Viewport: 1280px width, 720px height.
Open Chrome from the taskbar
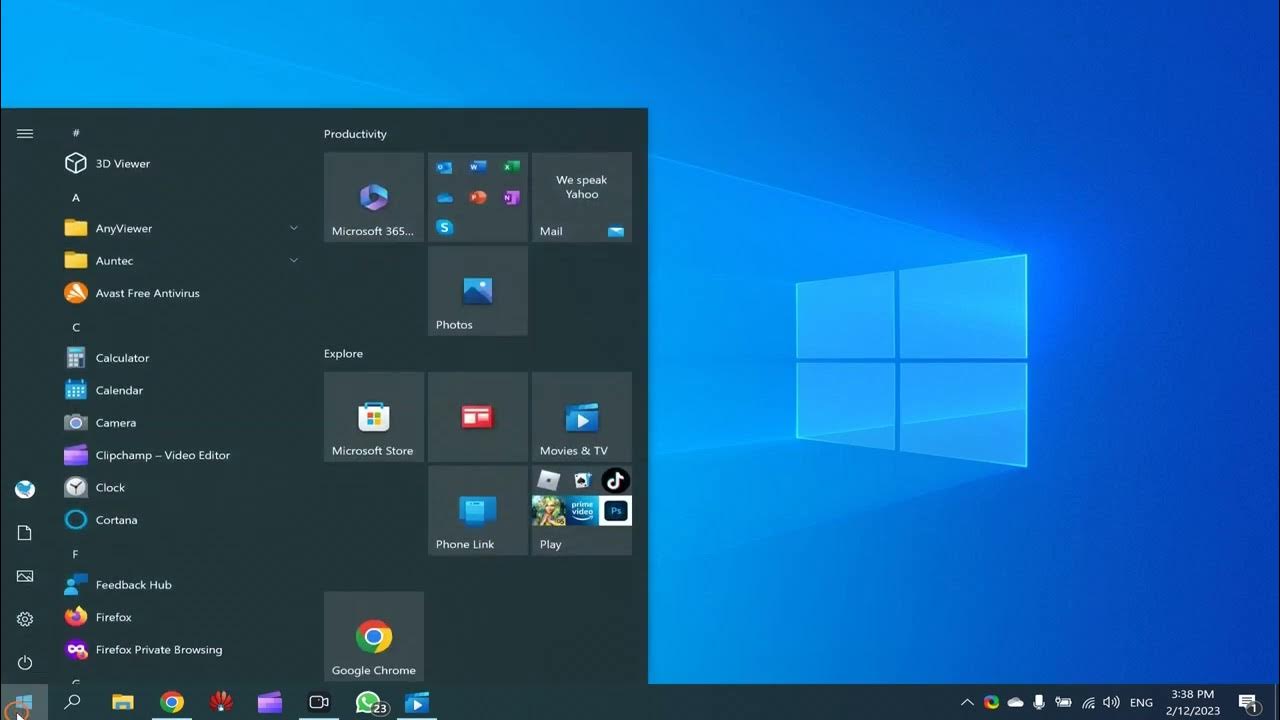click(x=172, y=703)
